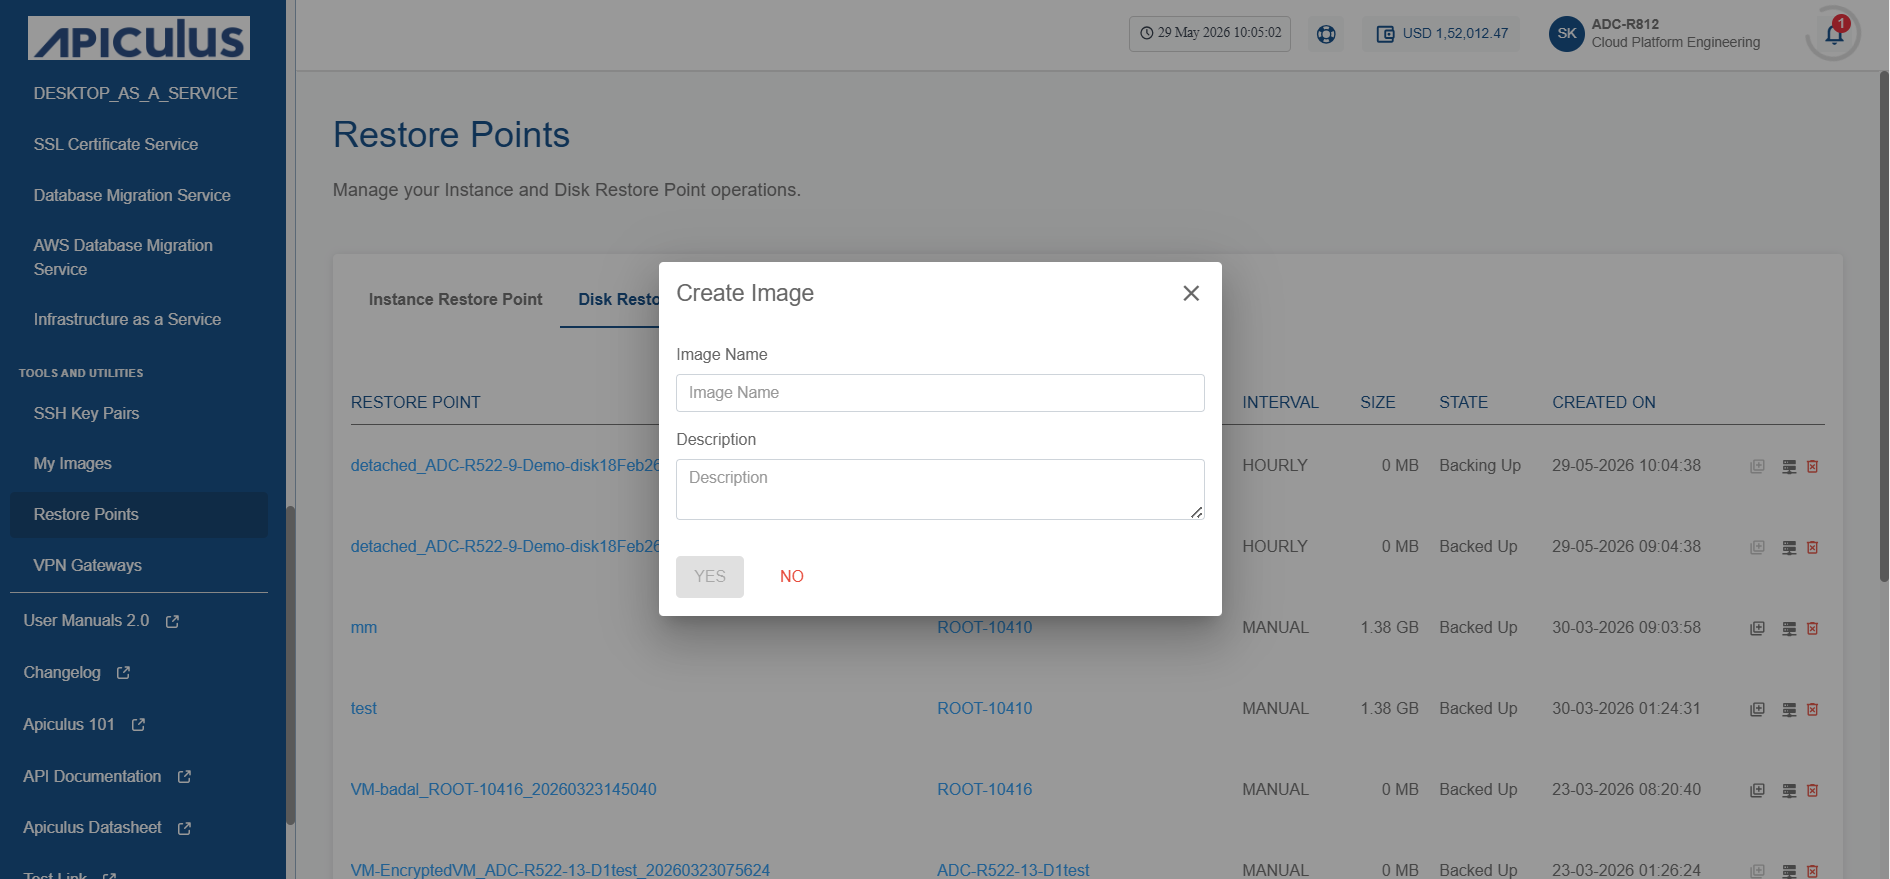The image size is (1890, 879).
Task: Click the NO button in the dialog
Action: [792, 577]
